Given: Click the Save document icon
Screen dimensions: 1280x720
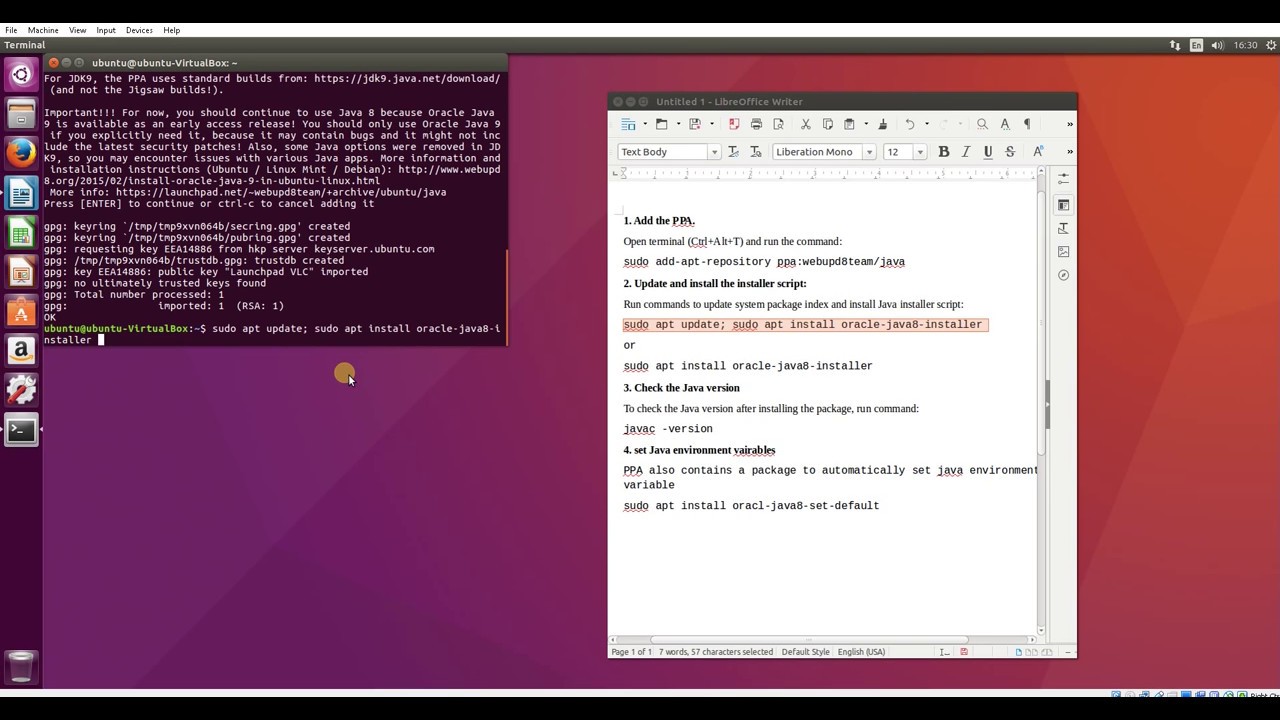Looking at the screenshot, I should (x=695, y=124).
